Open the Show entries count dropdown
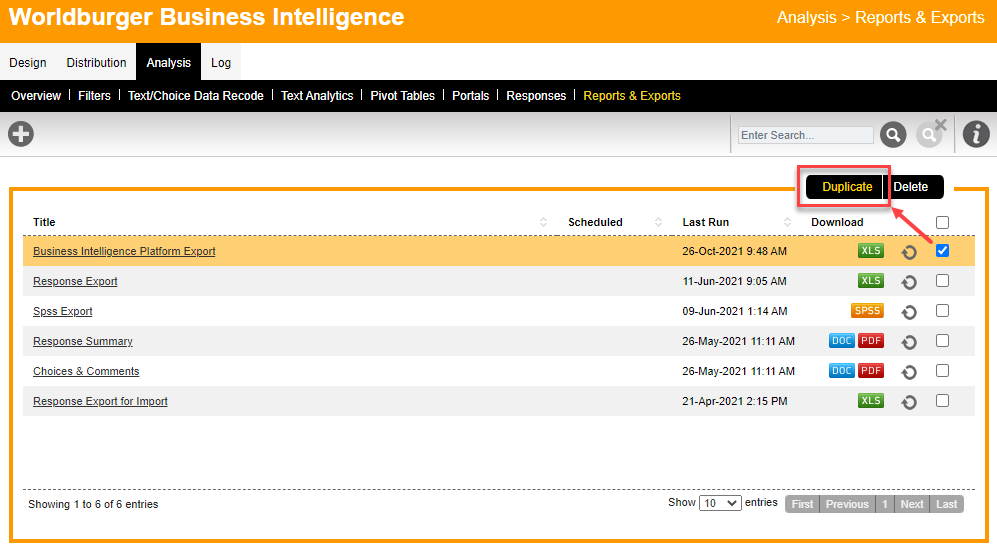 pos(720,503)
